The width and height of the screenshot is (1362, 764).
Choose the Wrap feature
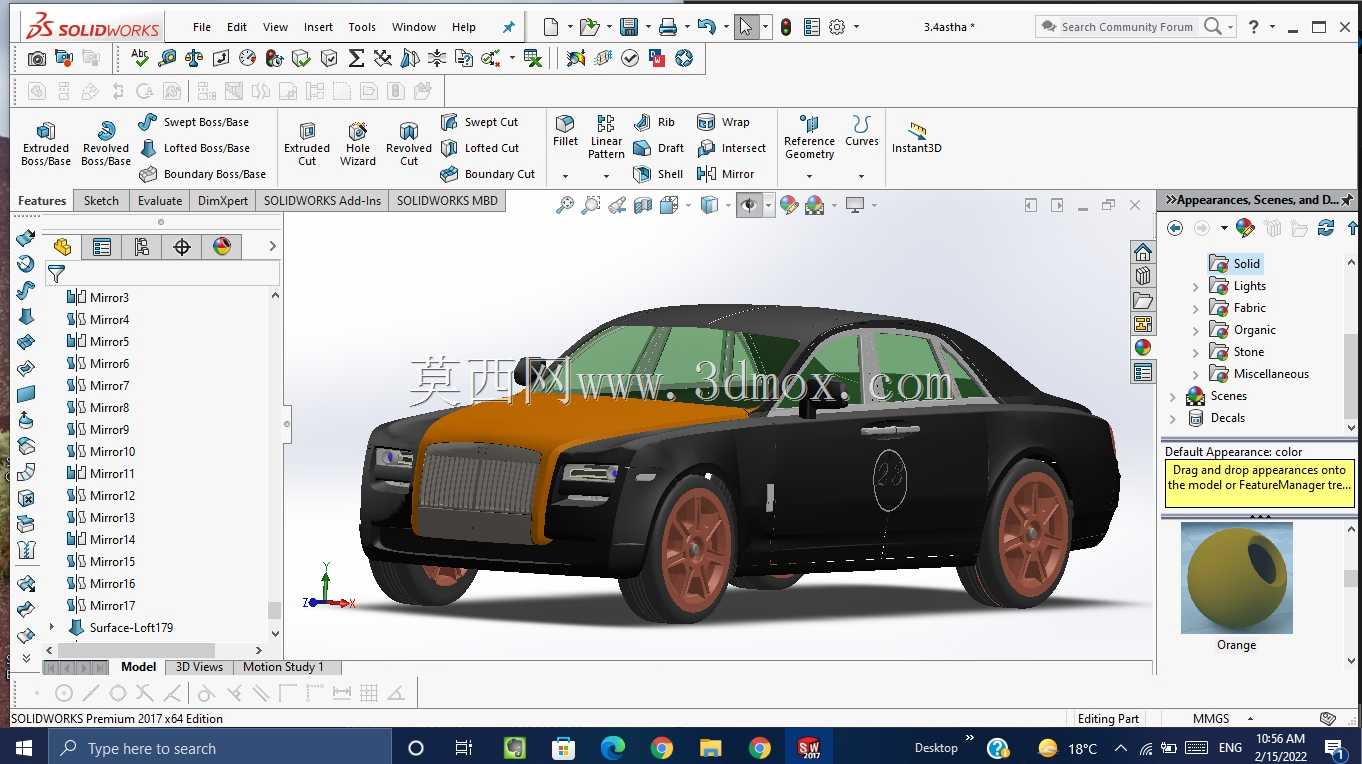tap(723, 122)
